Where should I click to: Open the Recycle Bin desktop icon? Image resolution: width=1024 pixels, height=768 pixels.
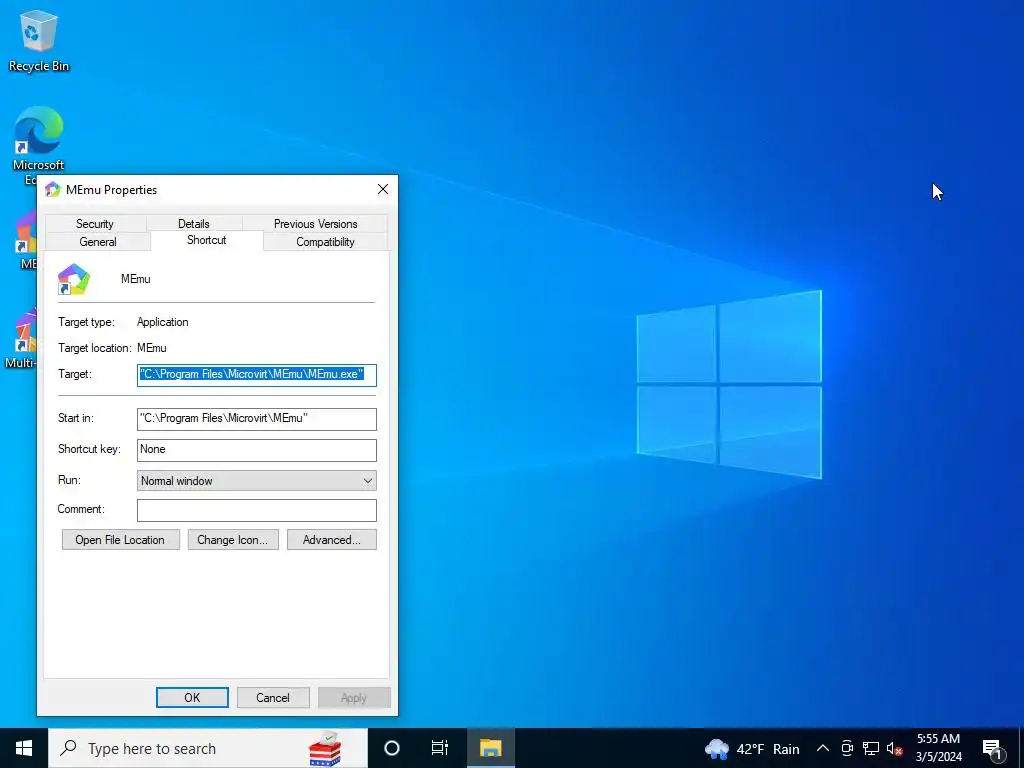click(x=39, y=40)
